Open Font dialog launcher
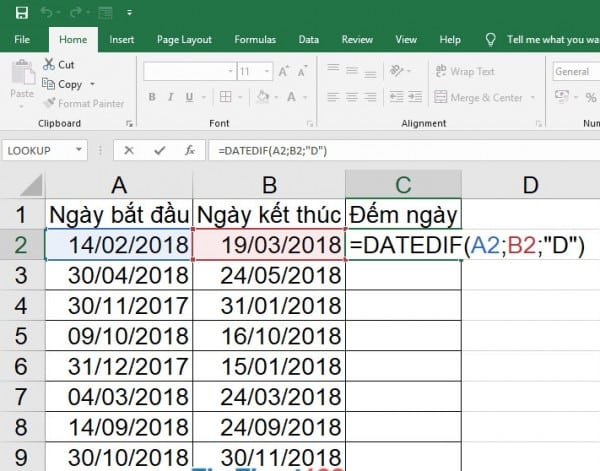 click(310, 124)
